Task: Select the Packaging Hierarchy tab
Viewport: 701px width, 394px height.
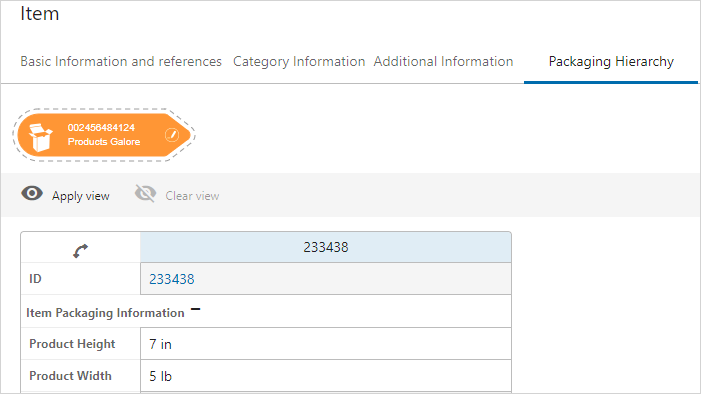Action: tap(611, 61)
